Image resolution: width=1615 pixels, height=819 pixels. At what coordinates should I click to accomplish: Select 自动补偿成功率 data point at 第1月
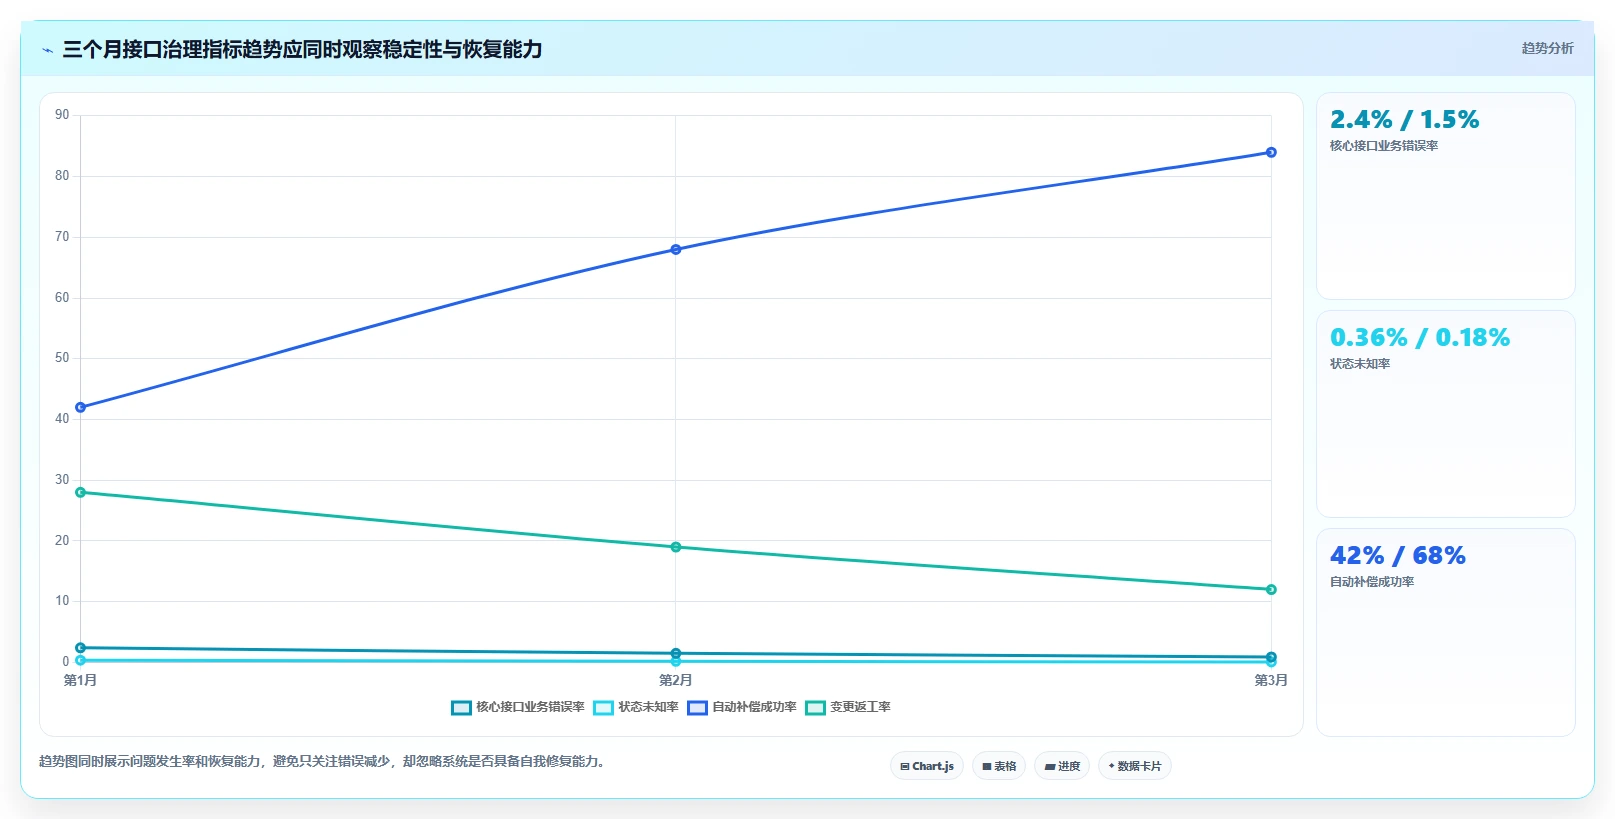tap(81, 407)
